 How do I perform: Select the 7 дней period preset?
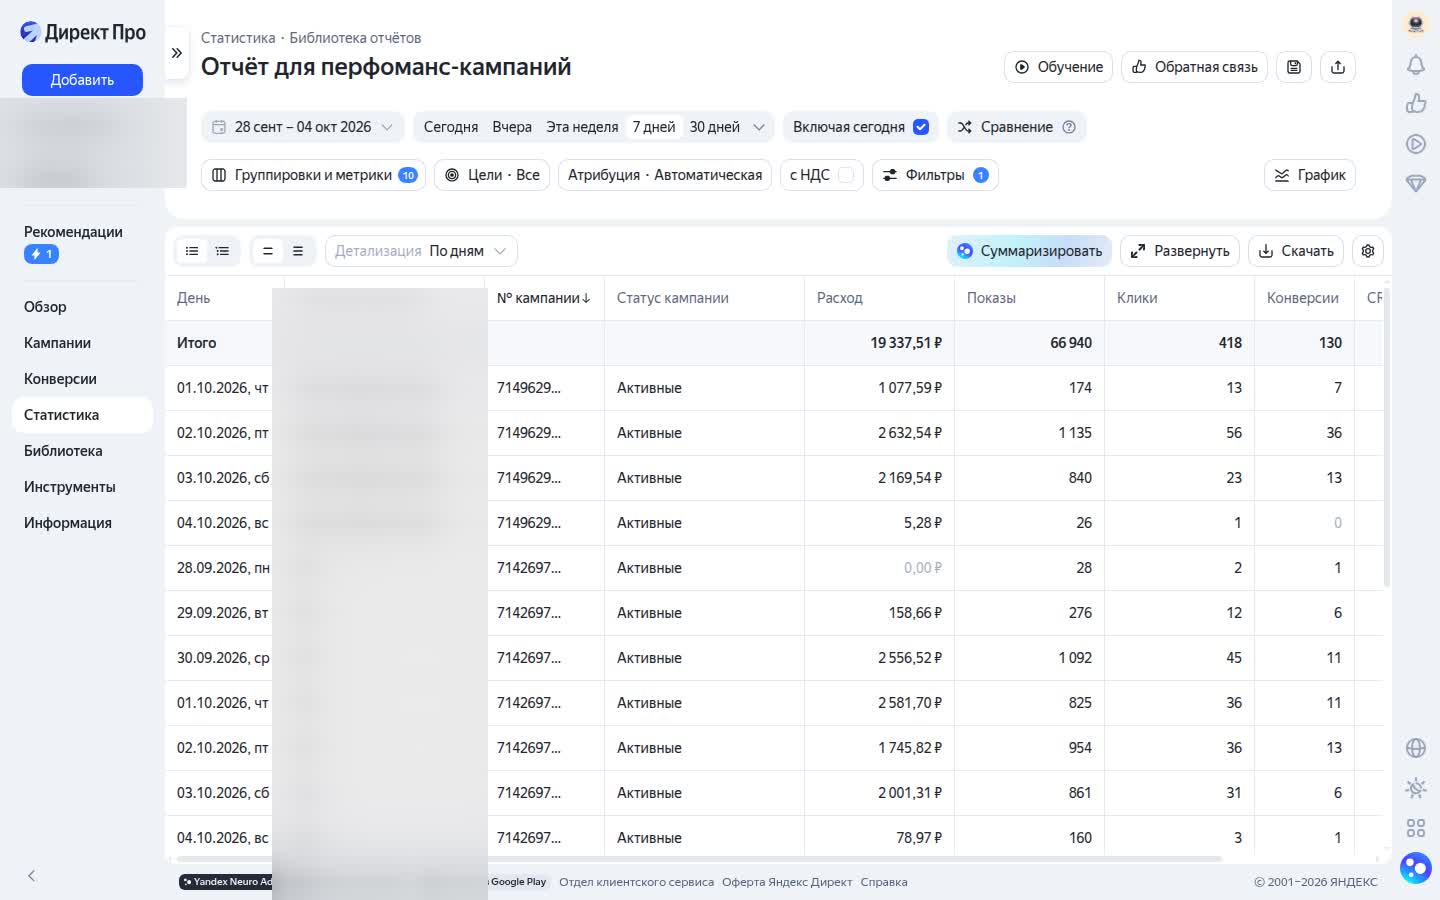(654, 127)
